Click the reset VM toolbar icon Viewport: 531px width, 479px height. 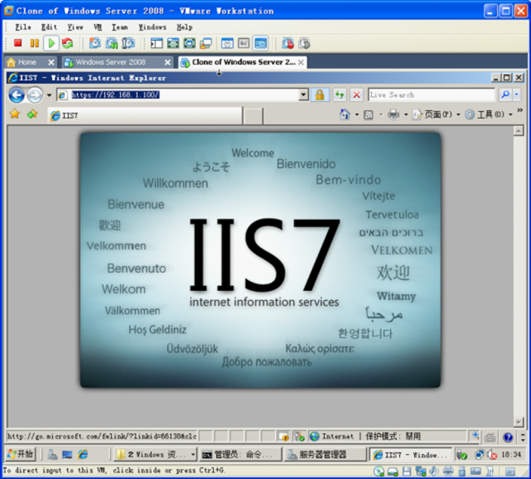pos(67,43)
